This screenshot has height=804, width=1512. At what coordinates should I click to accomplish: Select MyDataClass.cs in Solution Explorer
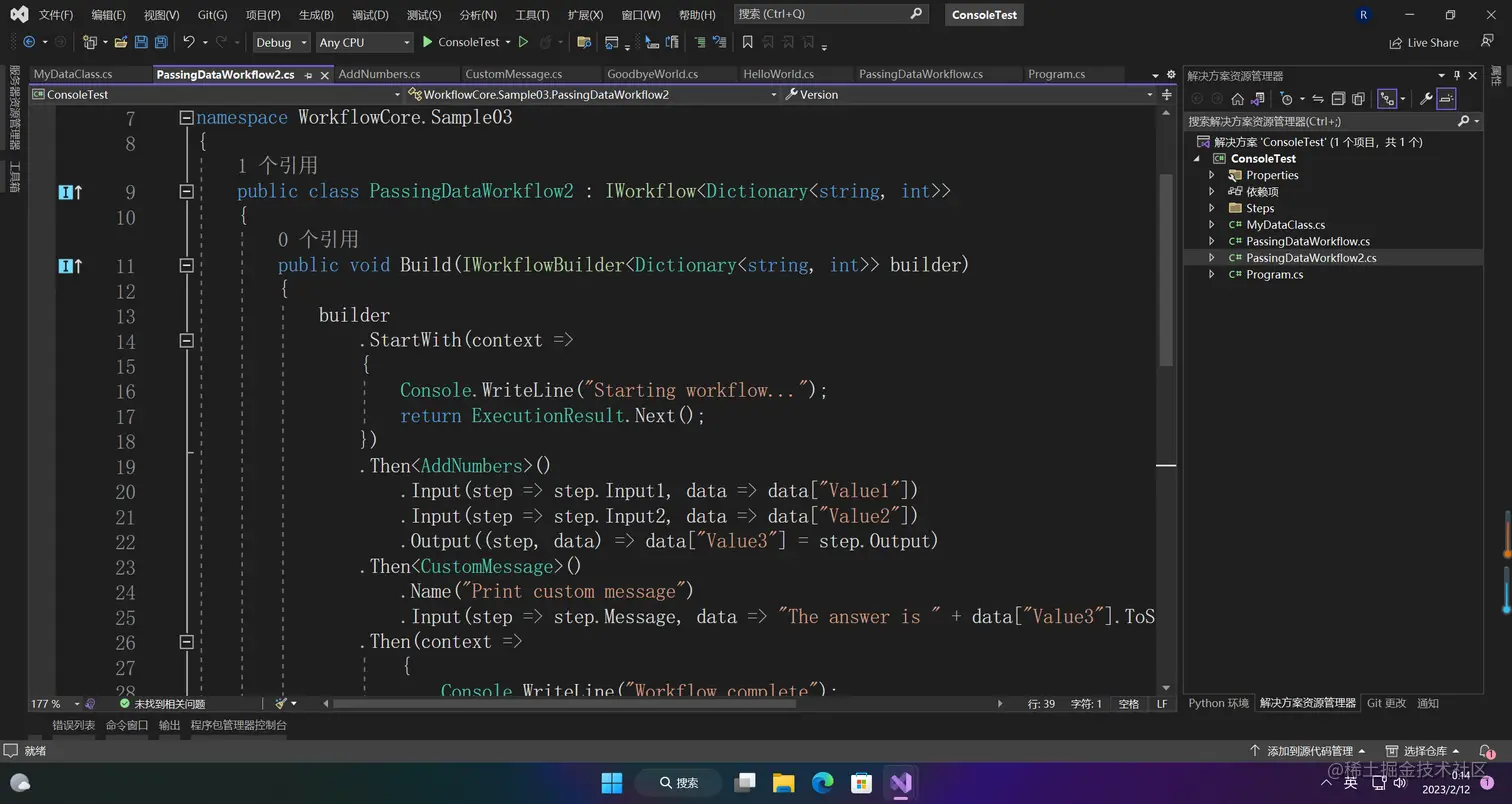pos(1285,224)
